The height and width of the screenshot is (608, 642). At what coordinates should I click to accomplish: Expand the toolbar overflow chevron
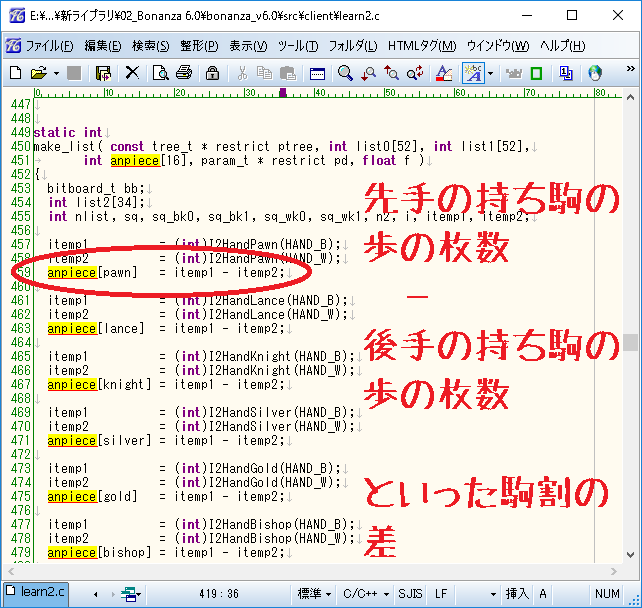(x=631, y=68)
